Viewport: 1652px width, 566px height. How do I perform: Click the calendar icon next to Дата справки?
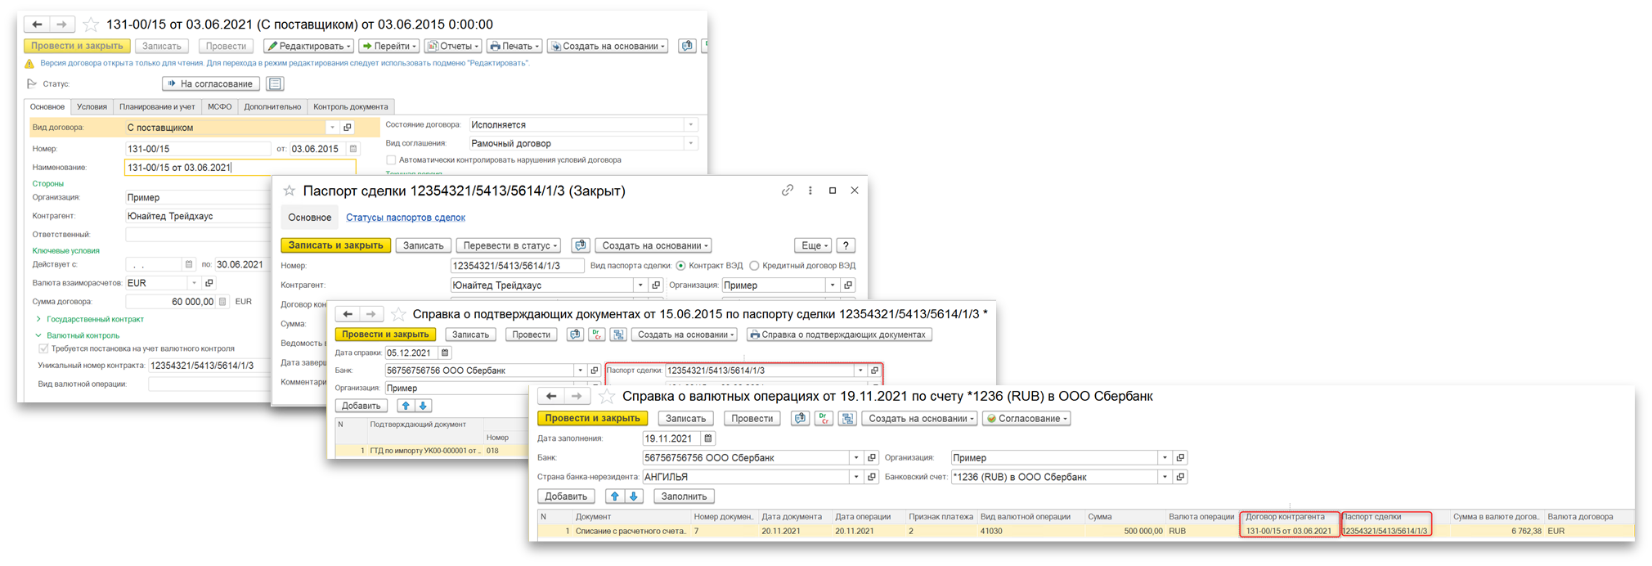point(445,353)
